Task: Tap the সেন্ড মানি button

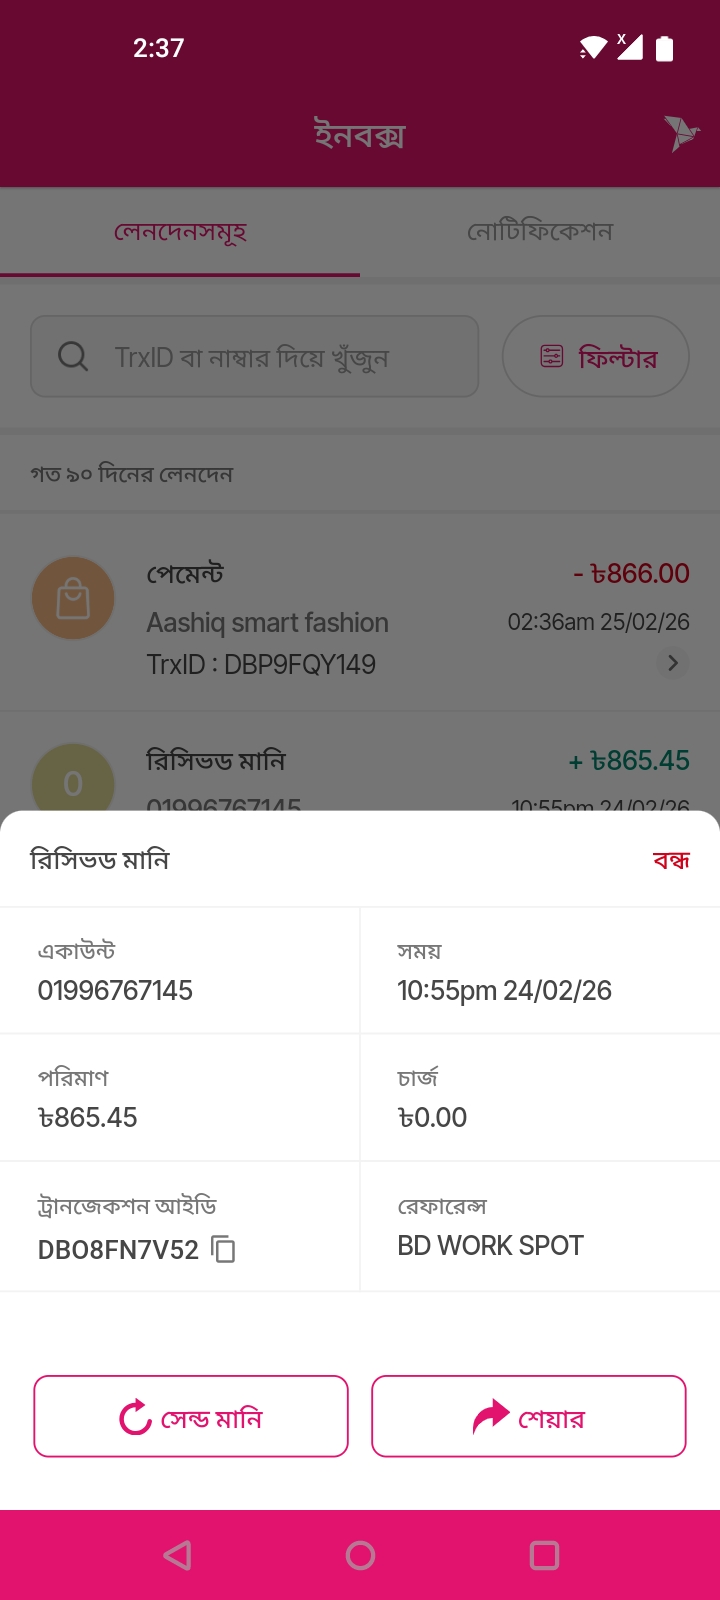Action: coord(191,1416)
